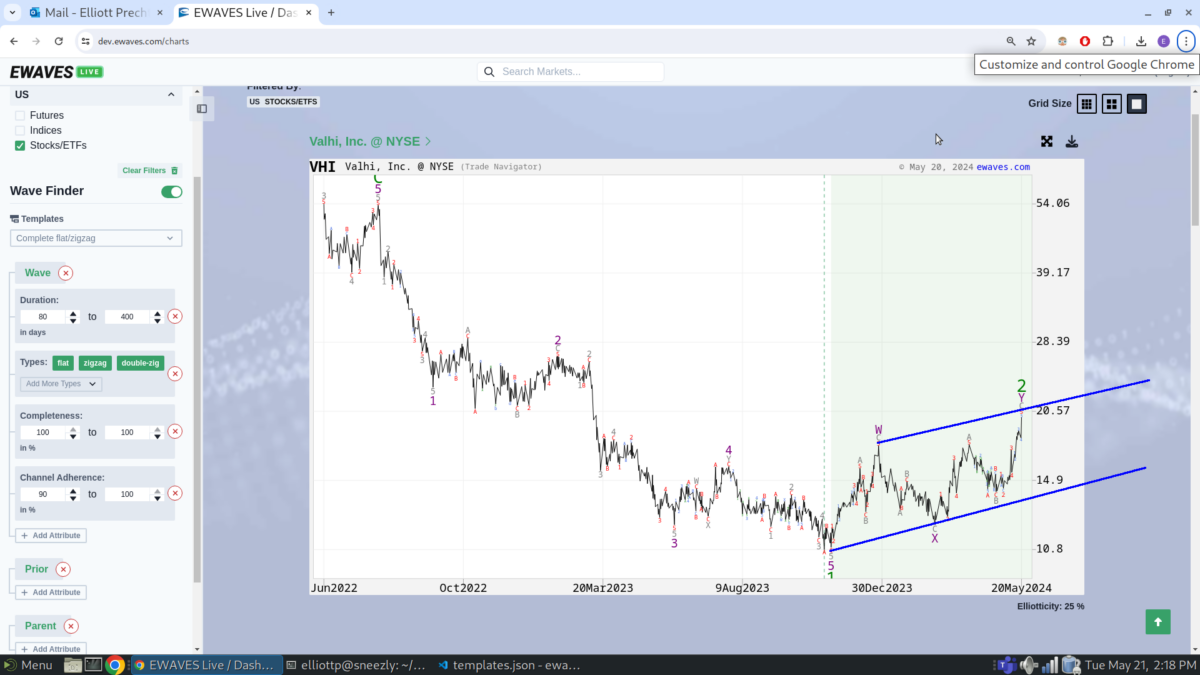1200x675 pixels.
Task: Click the green scroll-to-top arrow button
Action: pos(1158,622)
